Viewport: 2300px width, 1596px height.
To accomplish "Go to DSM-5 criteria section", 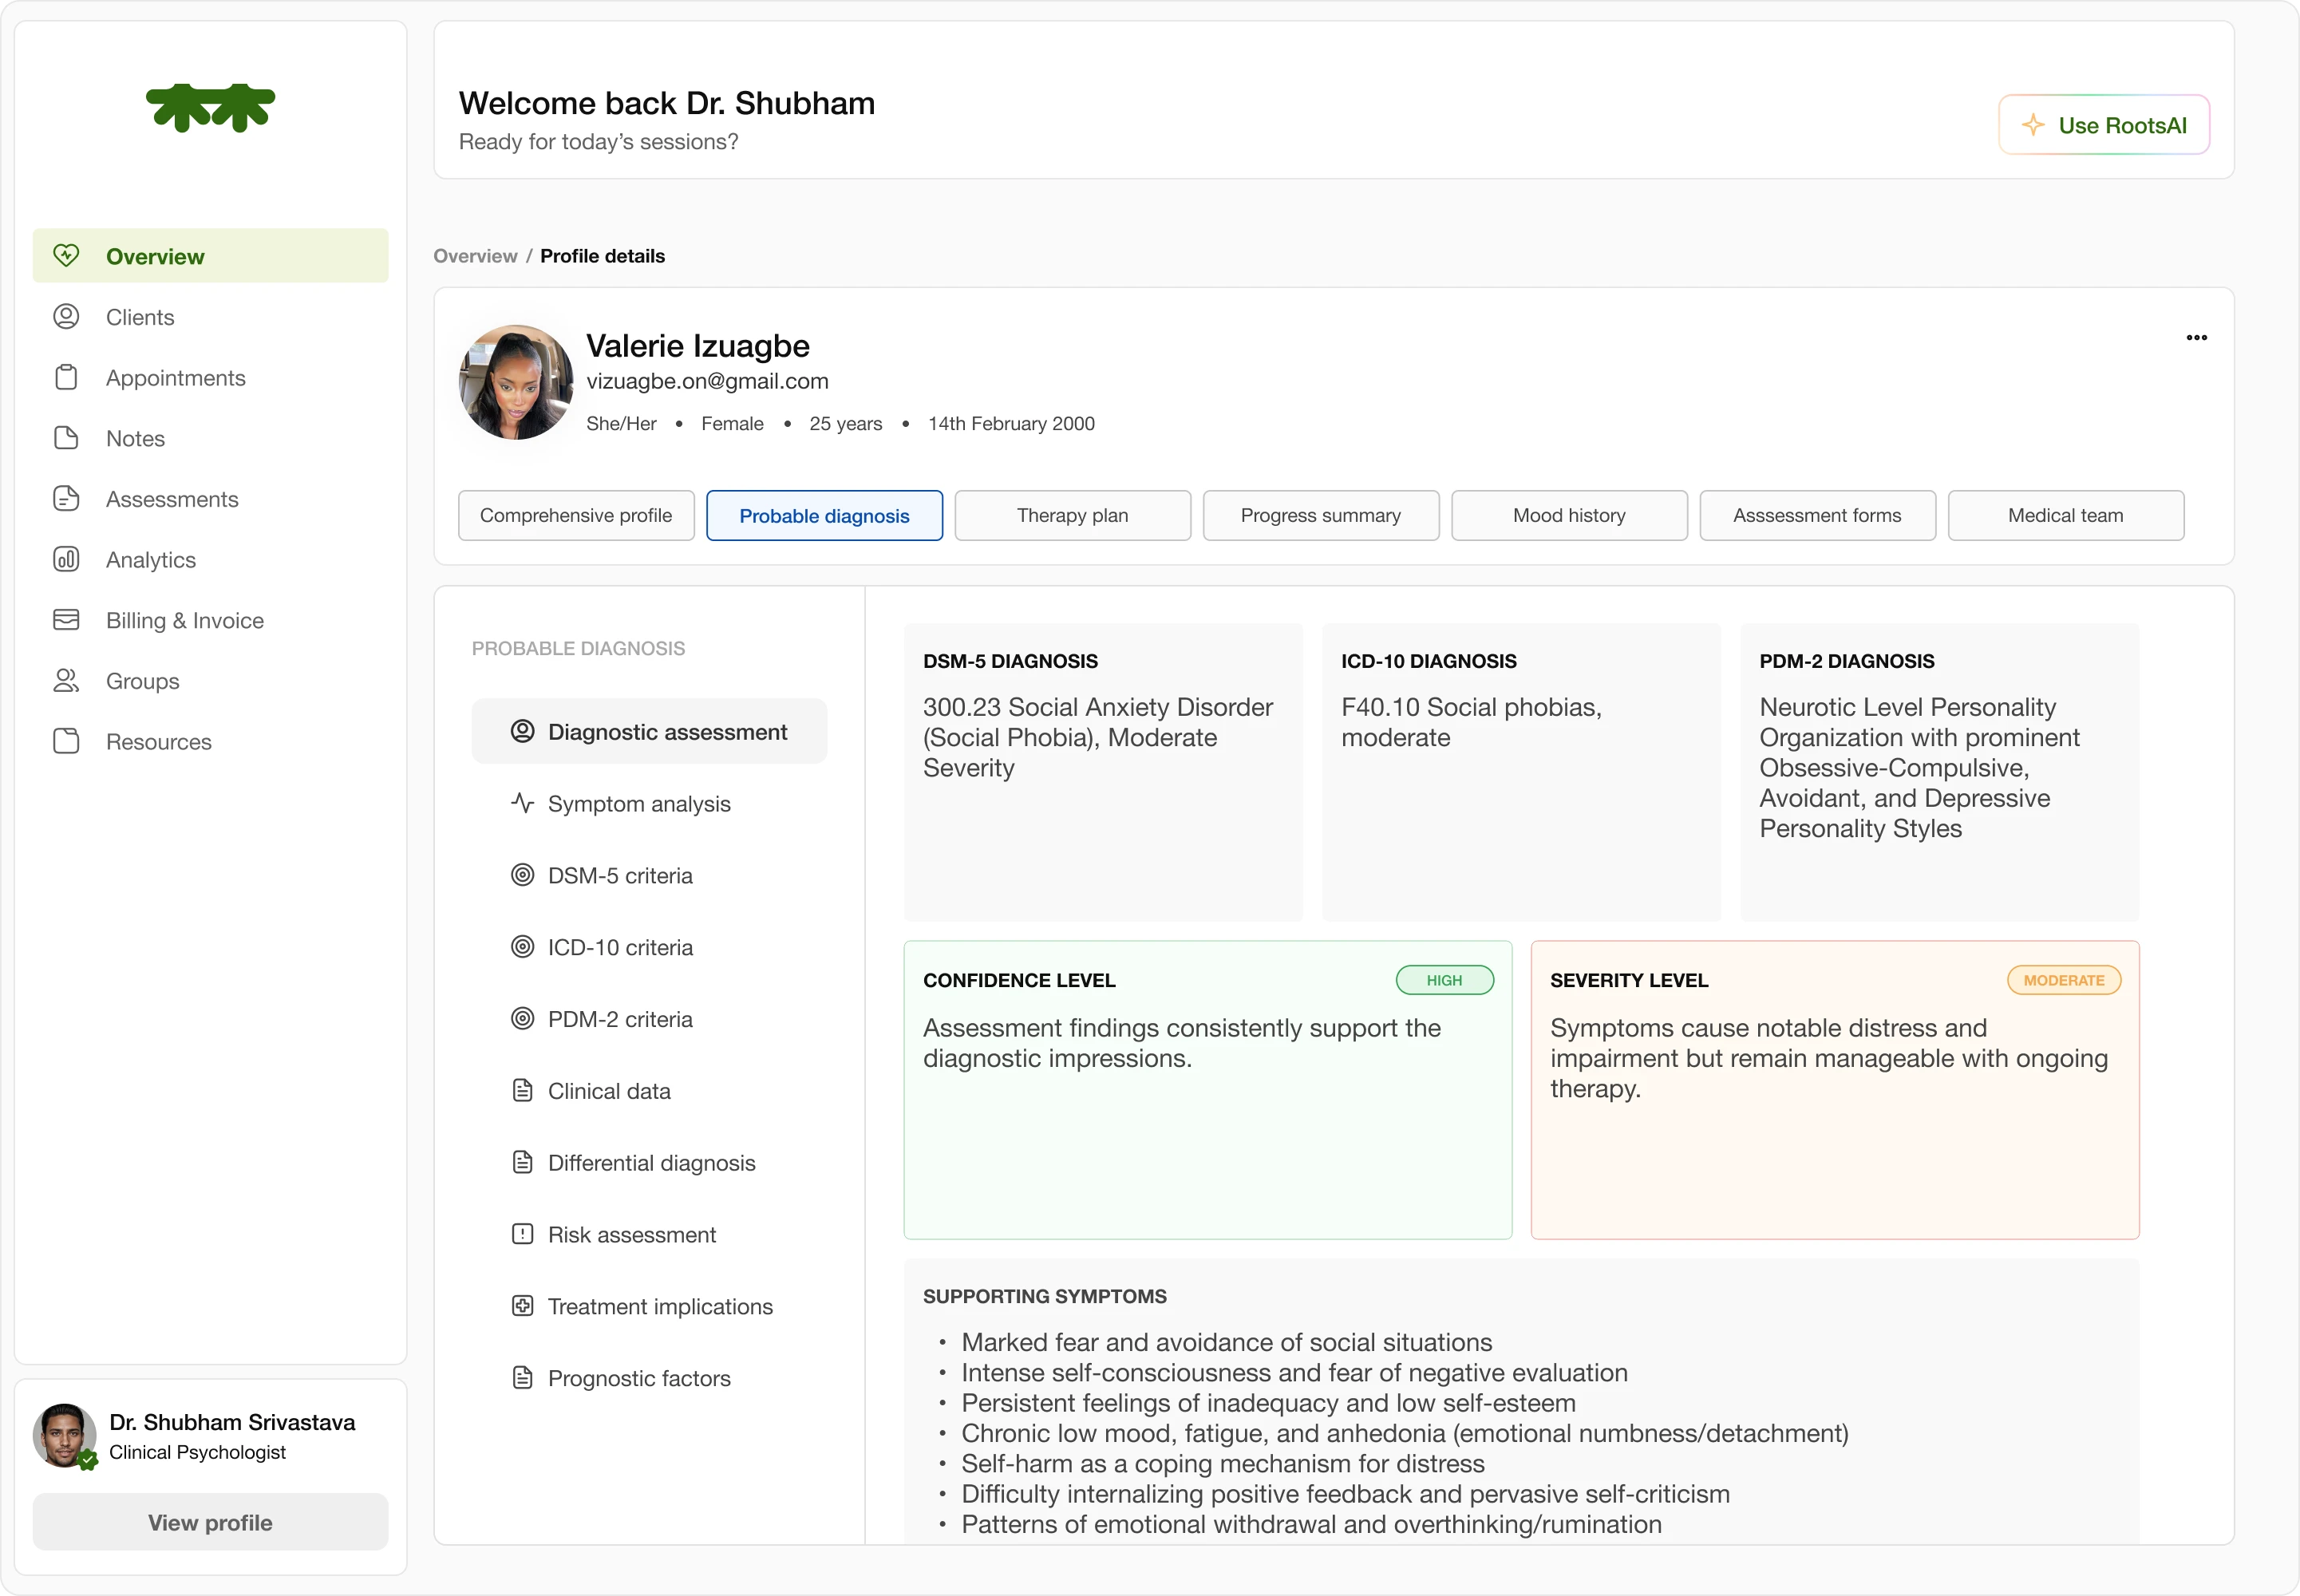I will (x=620, y=875).
